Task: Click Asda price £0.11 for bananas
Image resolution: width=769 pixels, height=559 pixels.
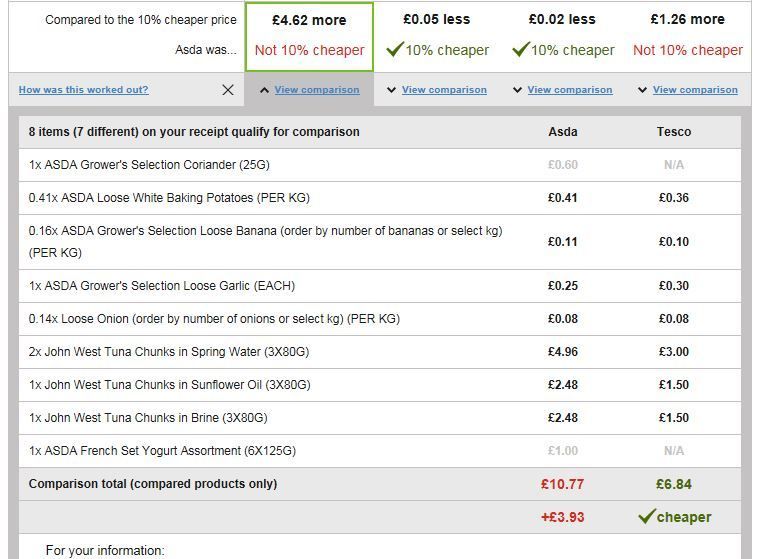Action: coord(563,242)
